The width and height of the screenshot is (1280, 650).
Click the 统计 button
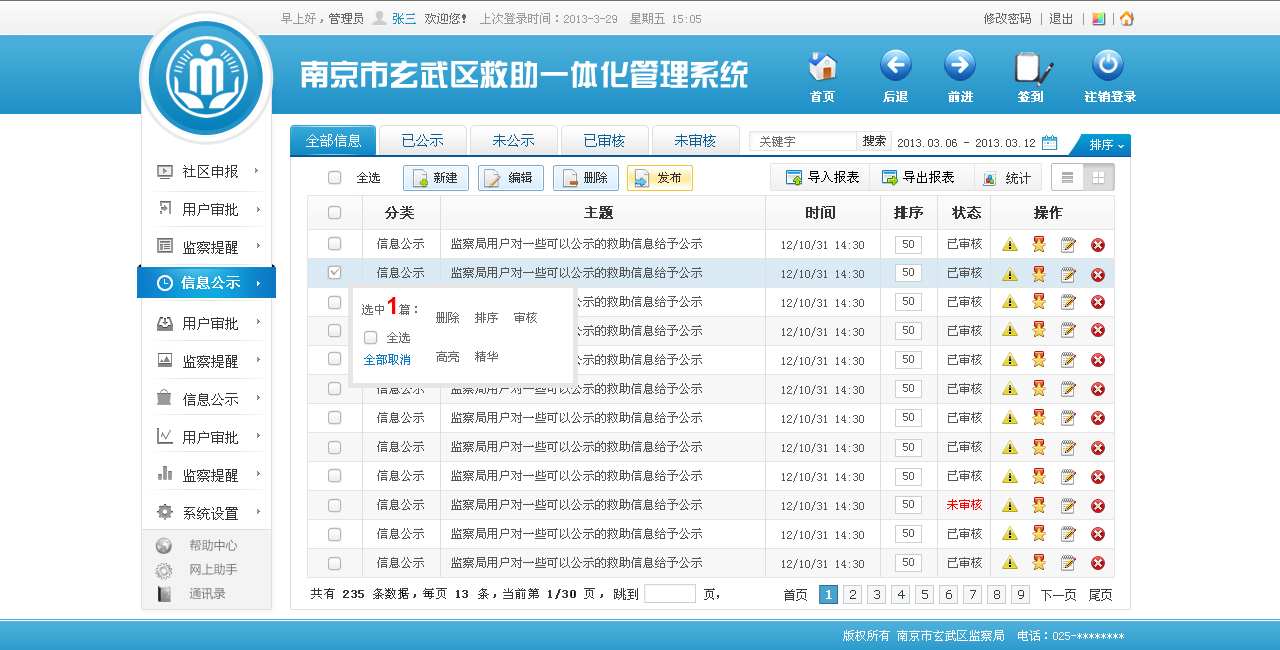tap(1006, 178)
